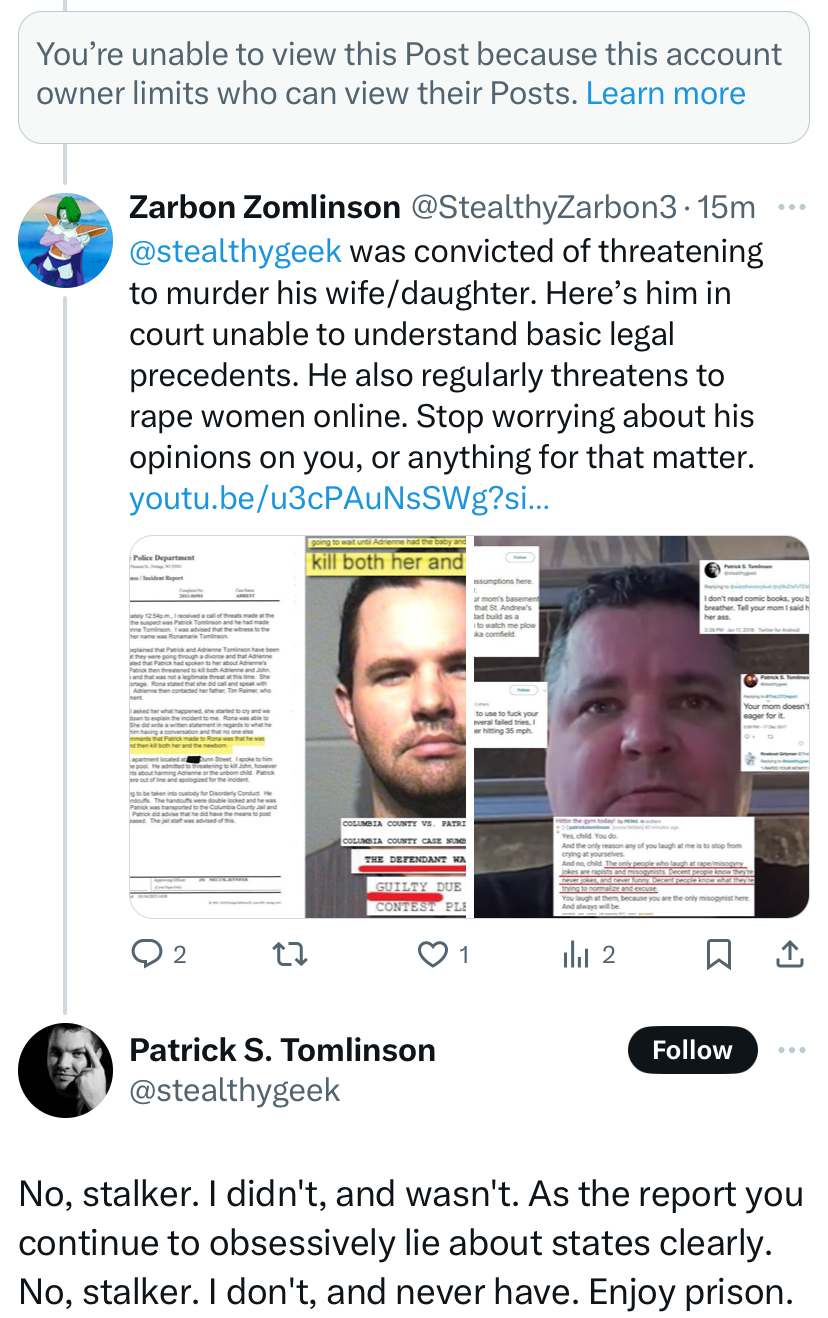The width and height of the screenshot is (828, 1318).
Task: Open the @stealthygeek mention in Zarbon's post
Action: point(236,250)
